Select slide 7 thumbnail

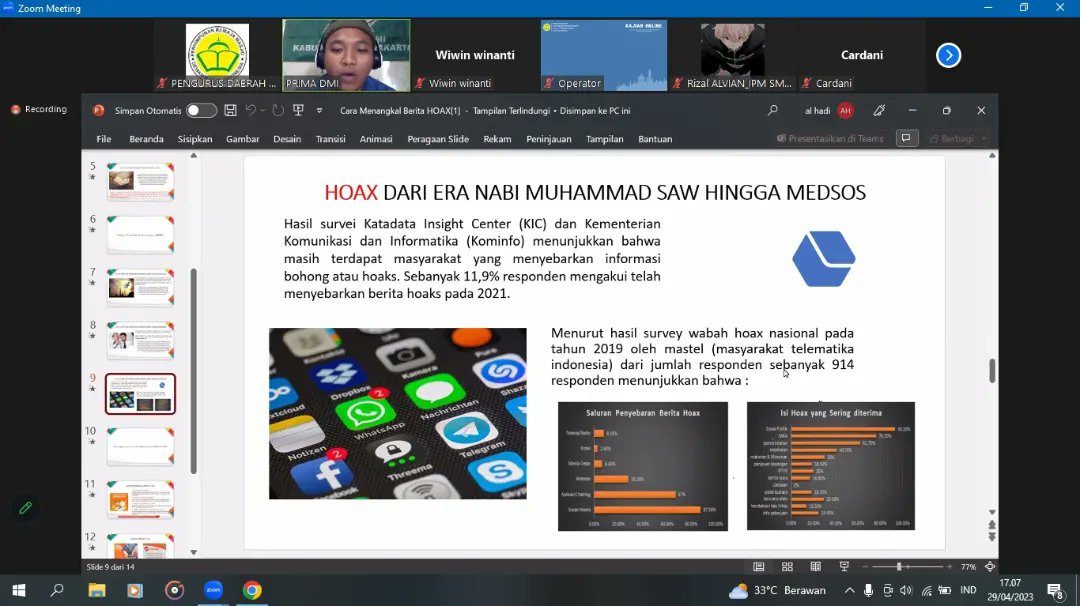point(141,287)
